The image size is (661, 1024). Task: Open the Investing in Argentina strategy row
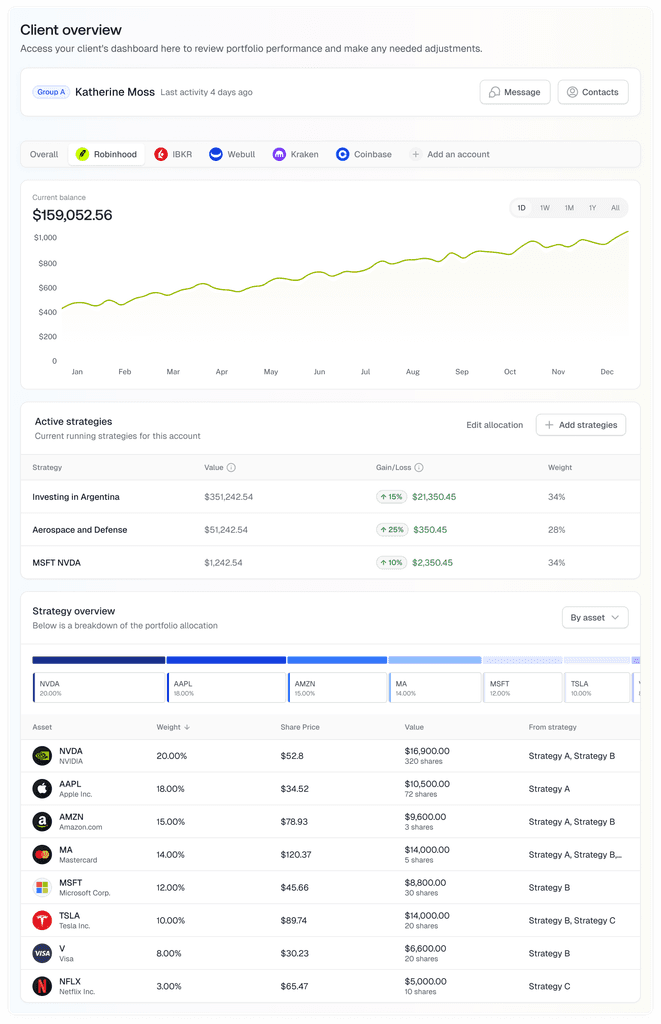(330, 497)
